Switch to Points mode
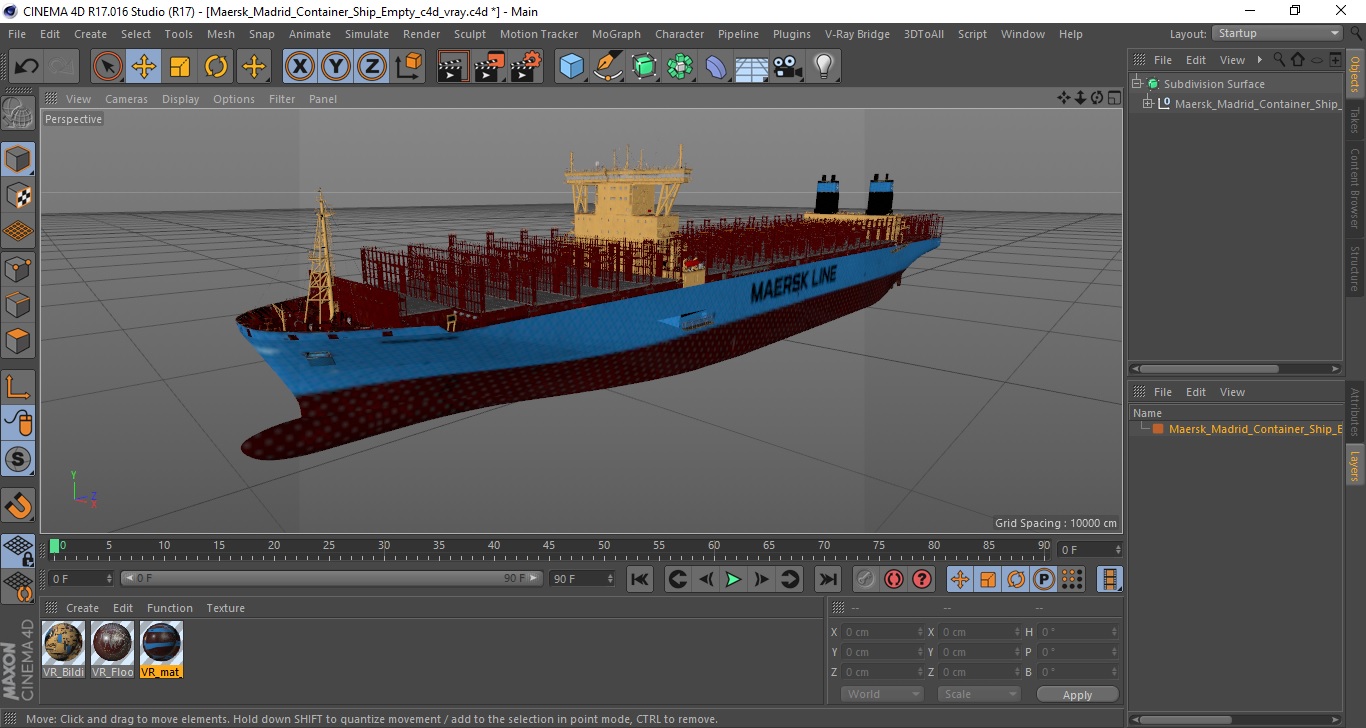The width and height of the screenshot is (1366, 728). tap(18, 268)
